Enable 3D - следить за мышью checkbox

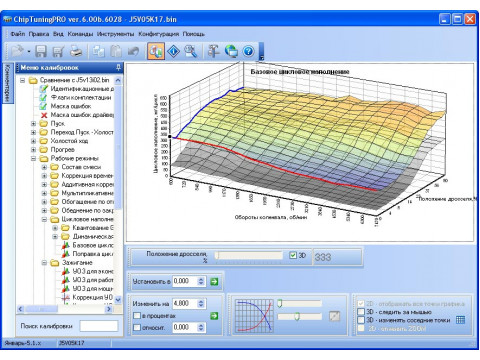coord(361,312)
